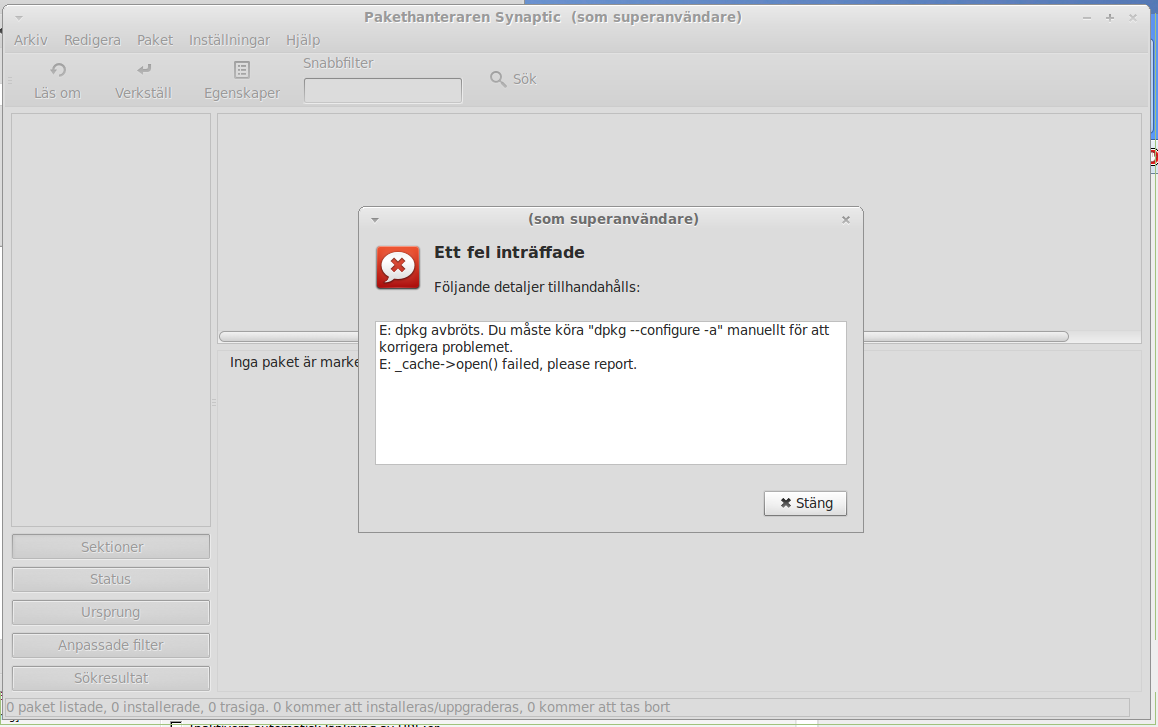Click the 'Inga paket är marke' text
This screenshot has width=1158, height=727.
tap(294, 362)
